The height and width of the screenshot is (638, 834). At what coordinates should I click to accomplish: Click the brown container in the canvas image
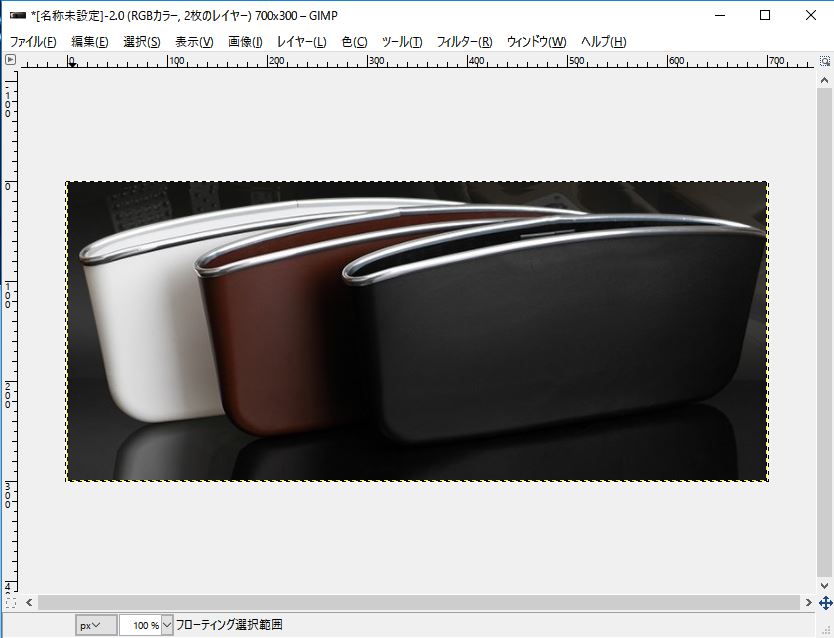(x=277, y=340)
